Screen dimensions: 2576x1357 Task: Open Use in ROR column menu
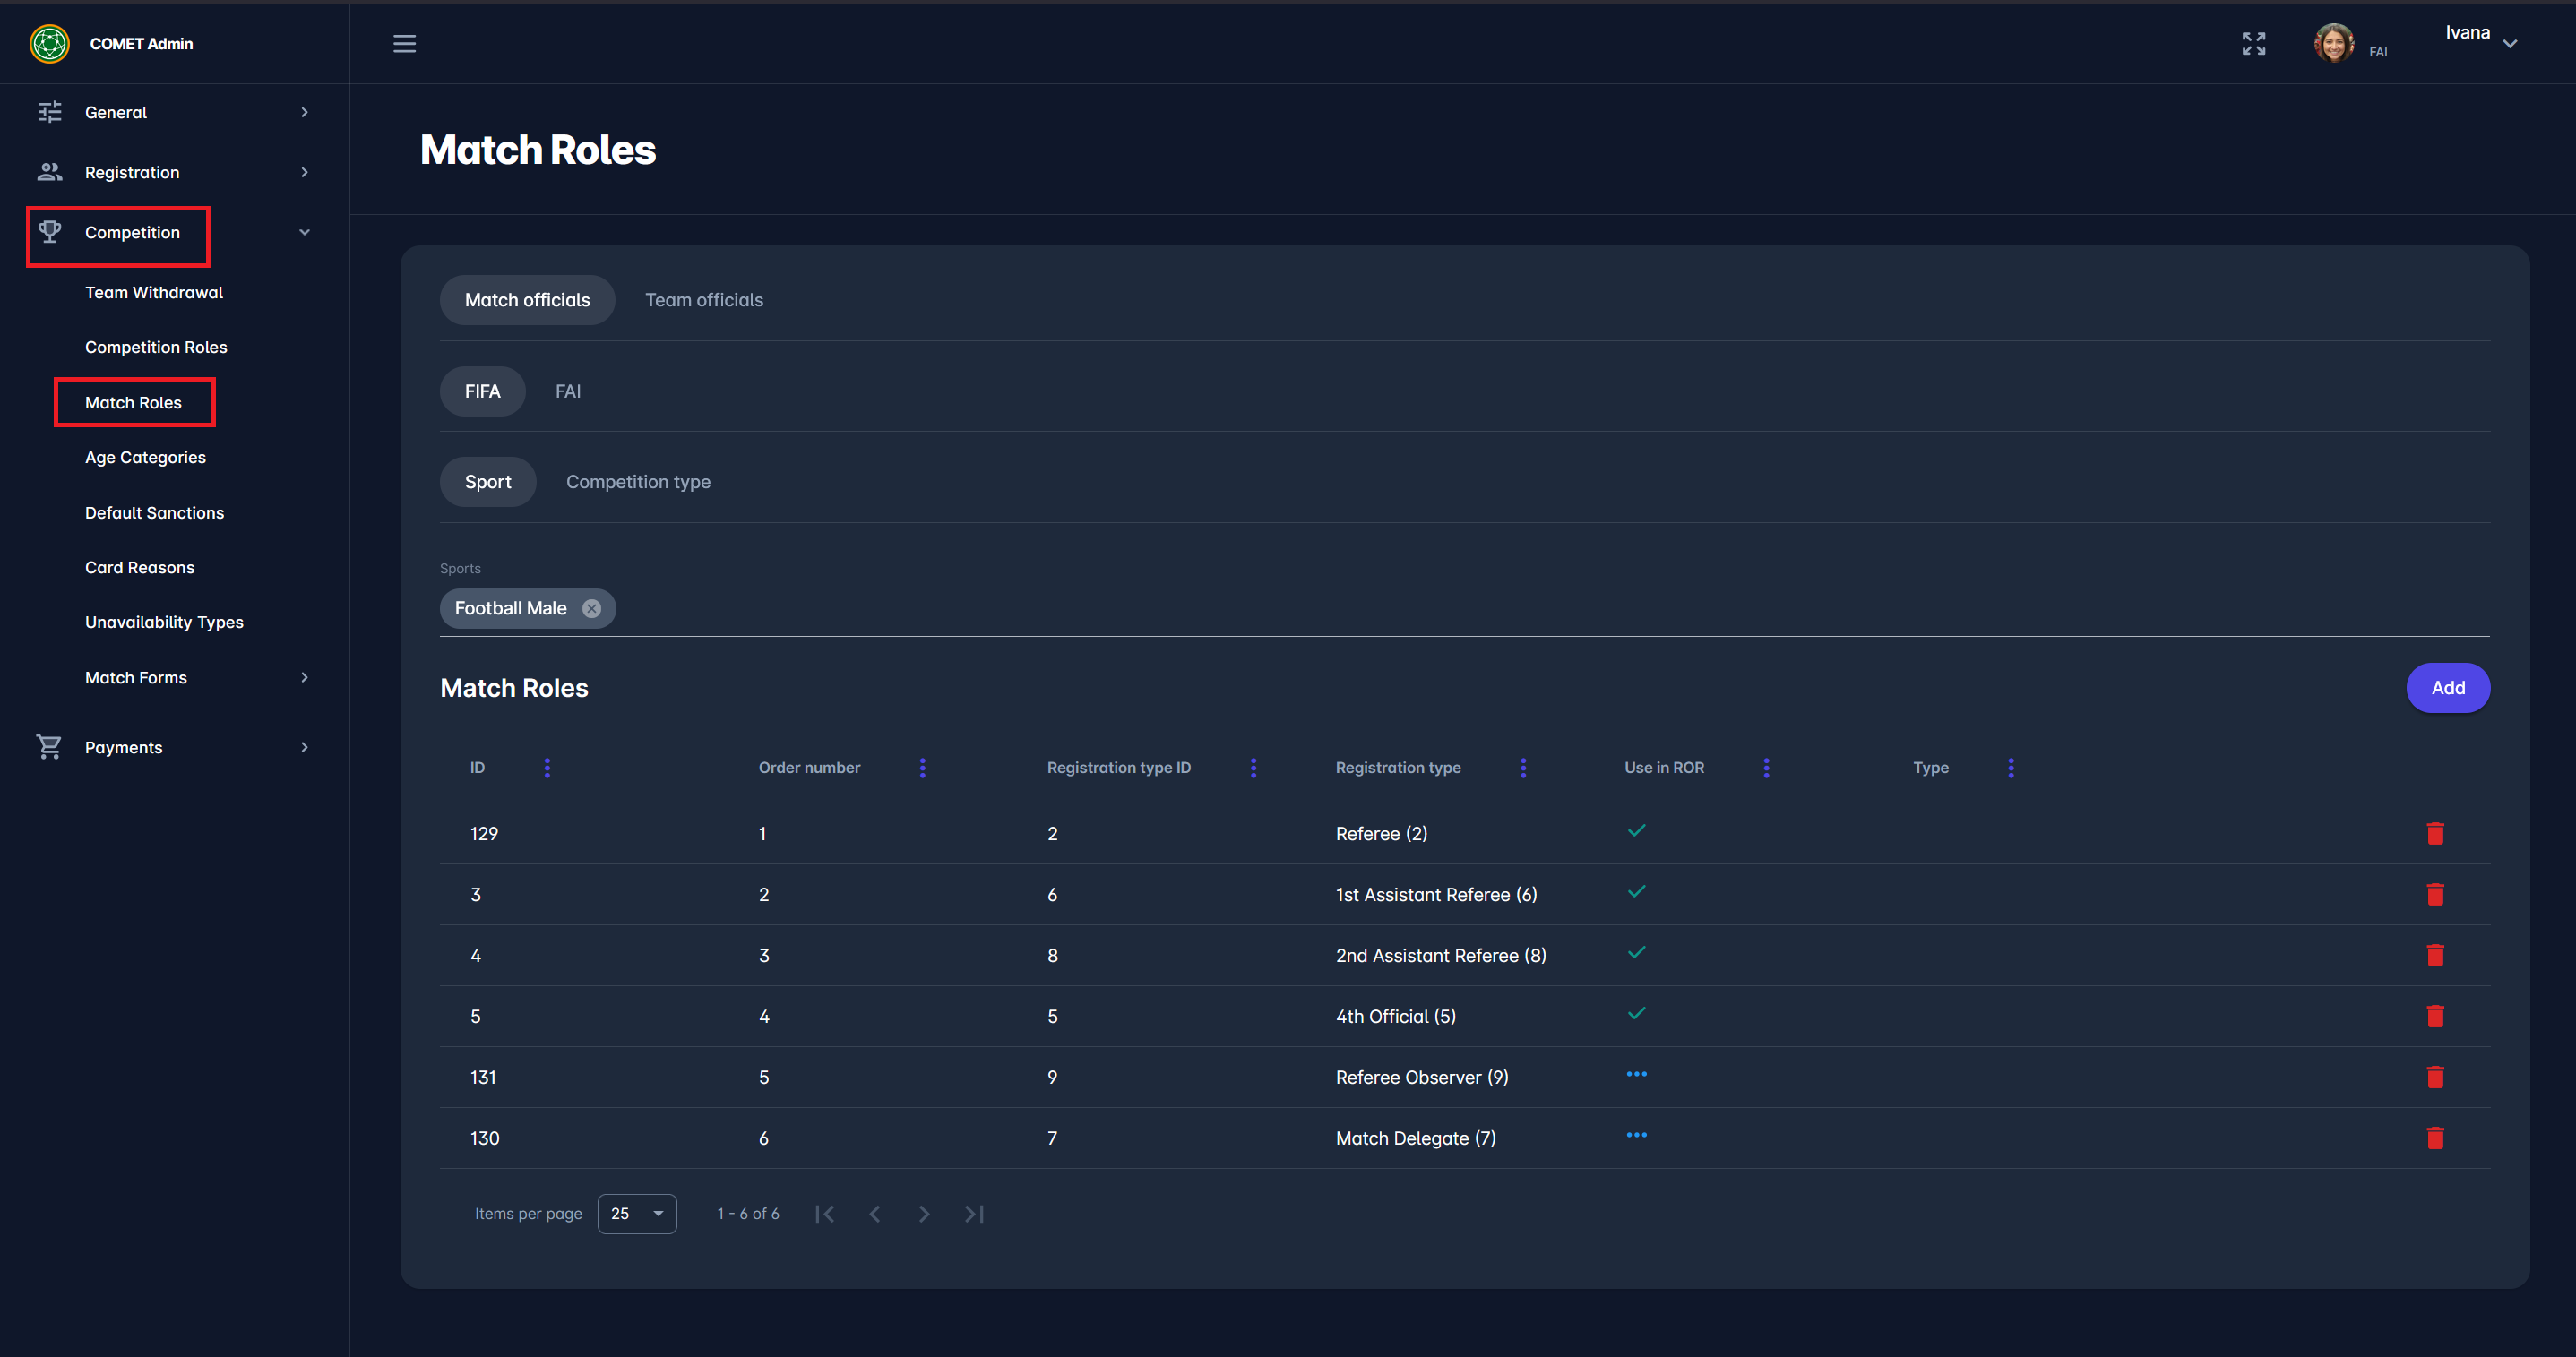(1766, 768)
